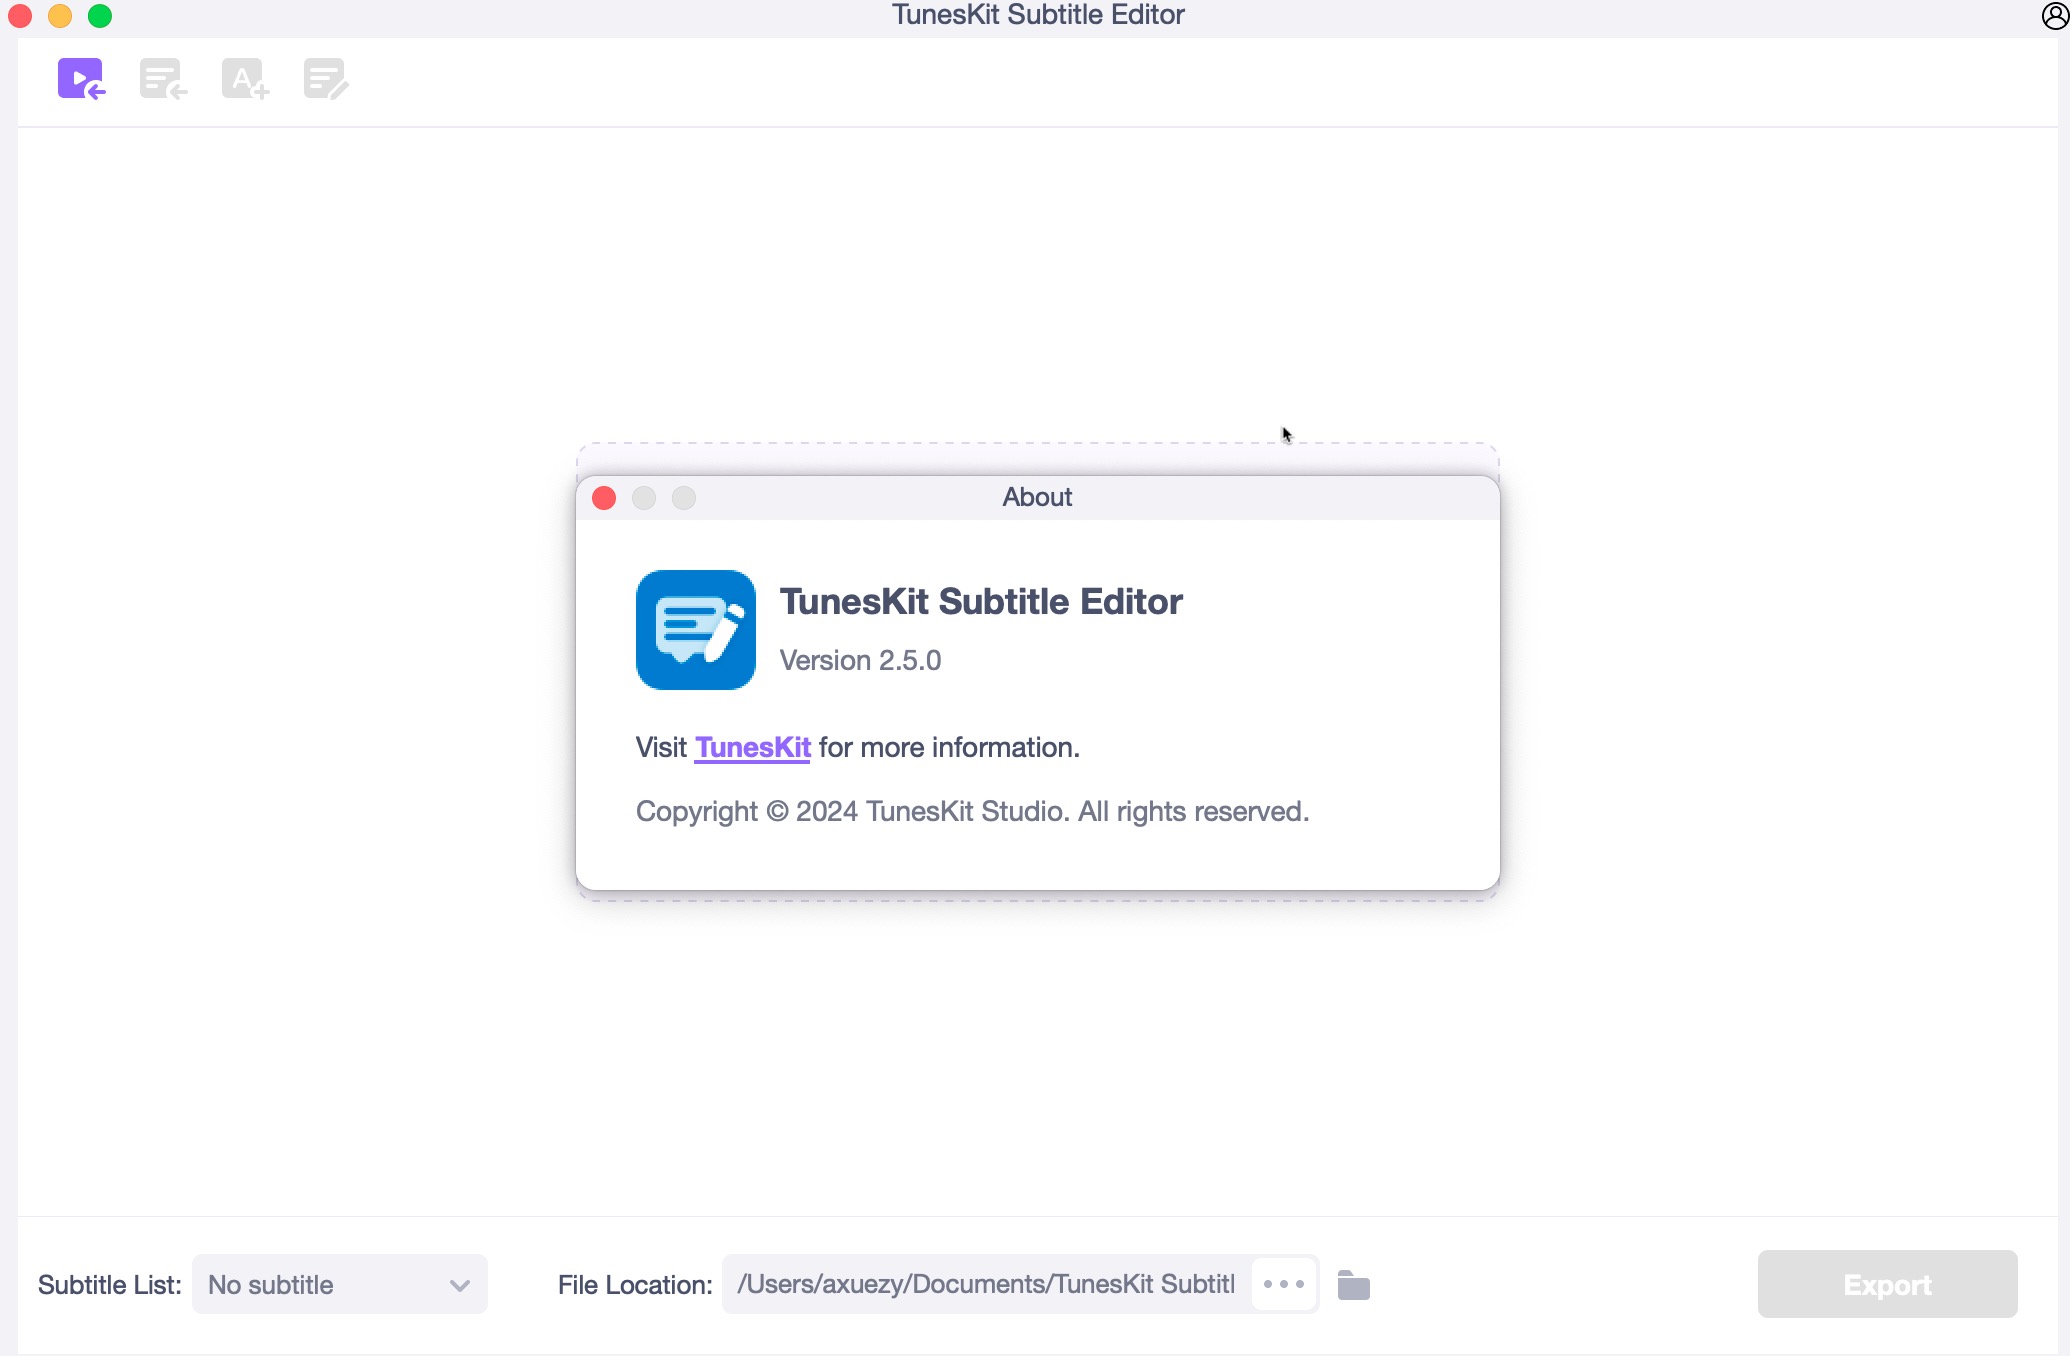Click the edit subtitle toolbar icon

pos(326,79)
